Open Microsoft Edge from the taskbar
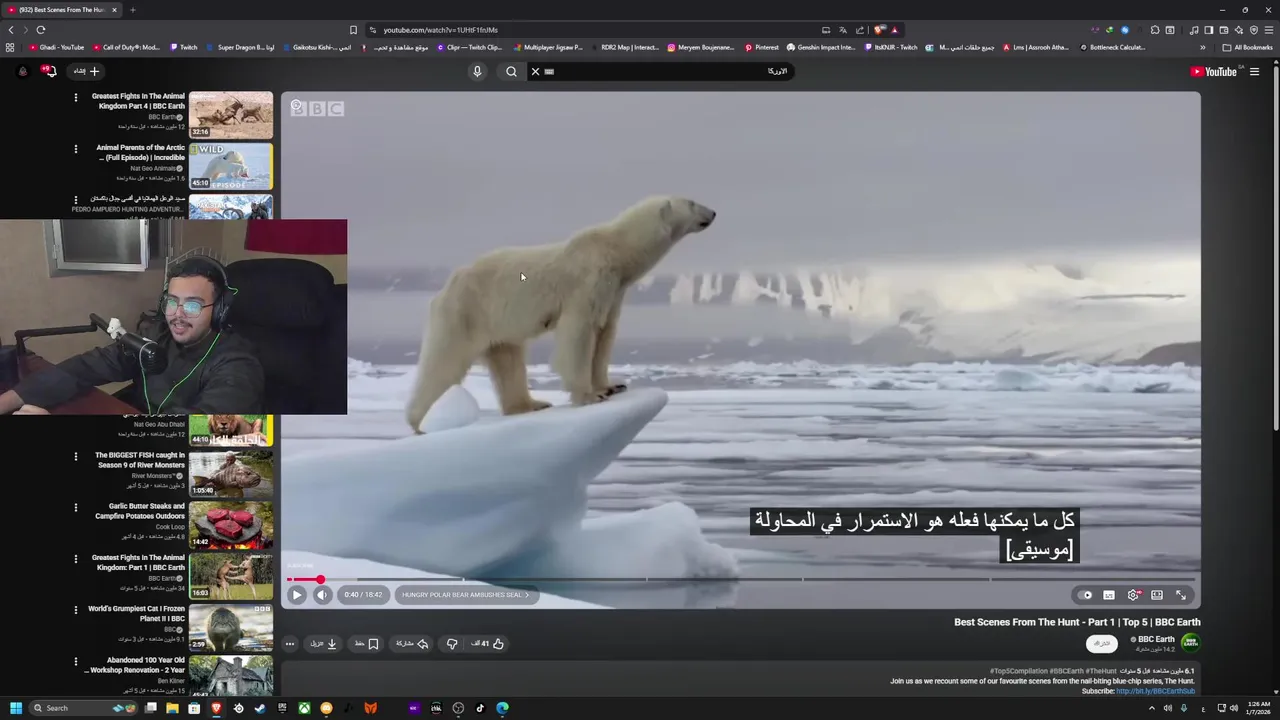This screenshot has height=720, width=1280. pos(502,708)
